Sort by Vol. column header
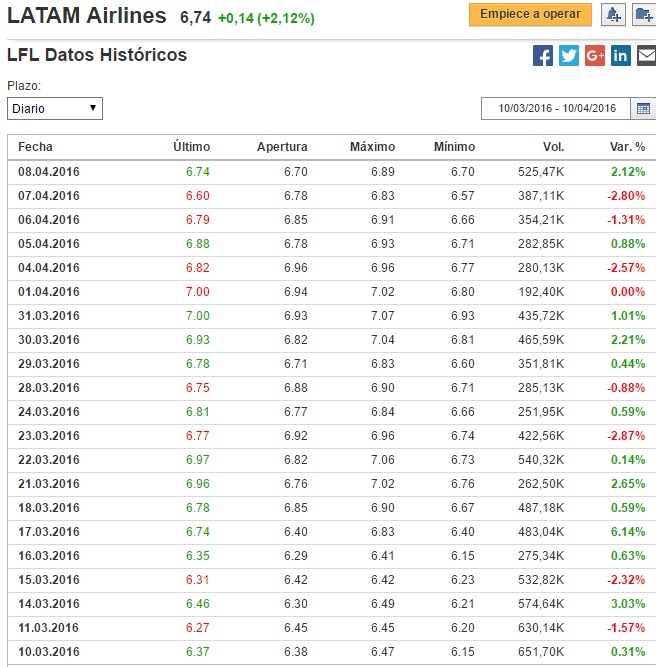 pyautogui.click(x=553, y=147)
